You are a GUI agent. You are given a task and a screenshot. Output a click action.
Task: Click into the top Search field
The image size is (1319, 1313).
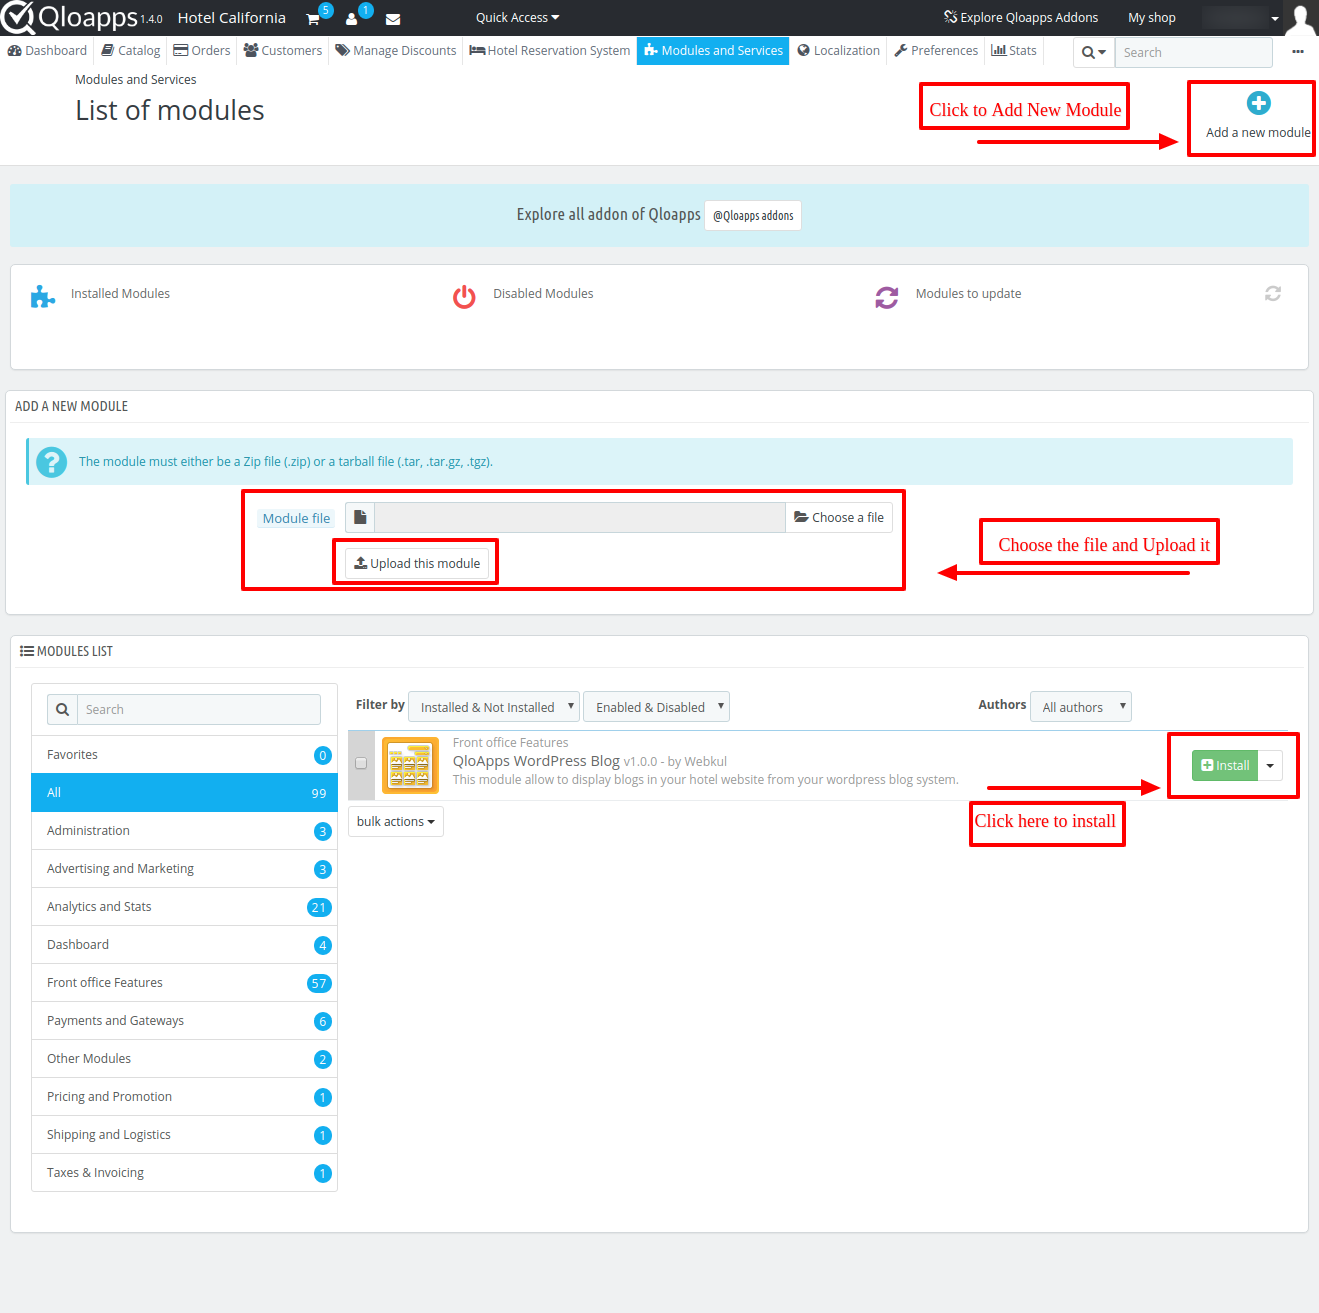click(x=1194, y=52)
